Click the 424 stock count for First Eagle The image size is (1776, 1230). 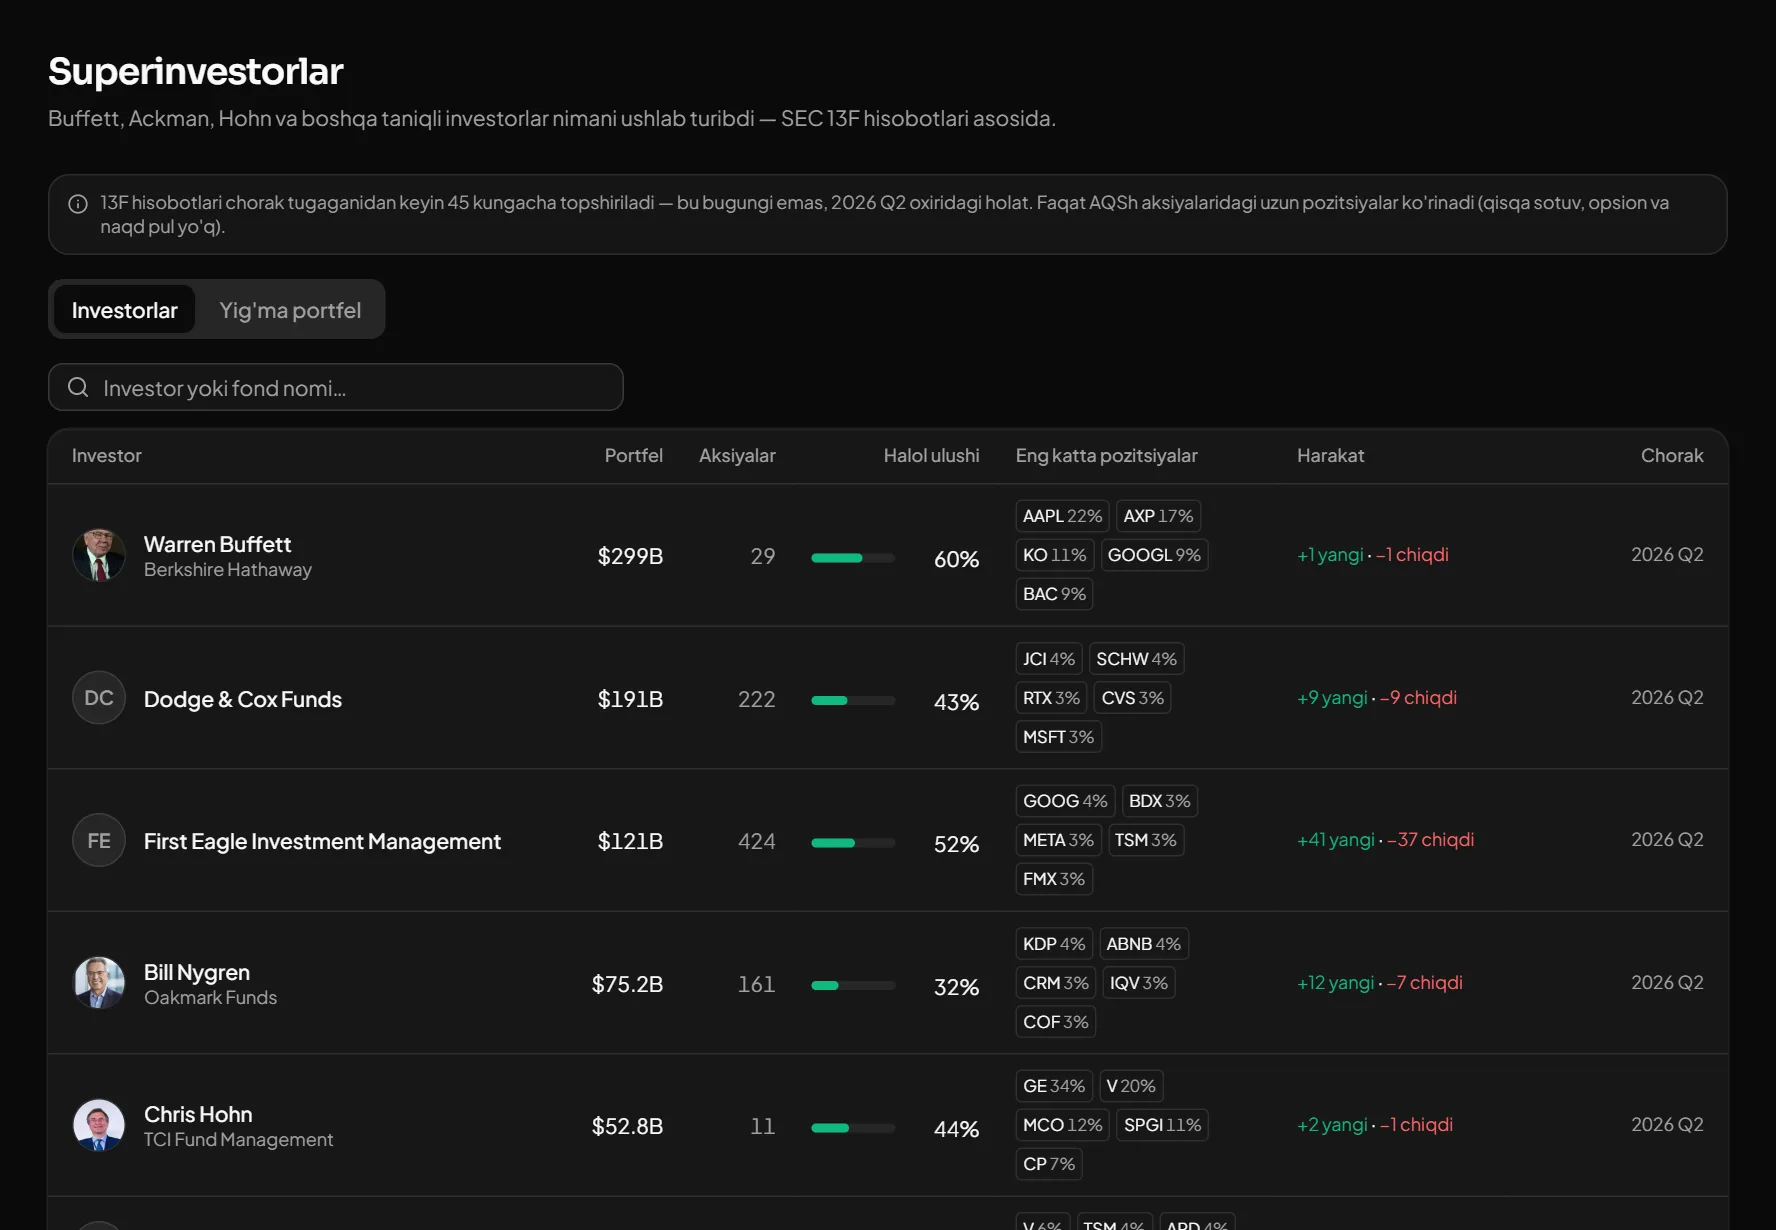point(757,842)
